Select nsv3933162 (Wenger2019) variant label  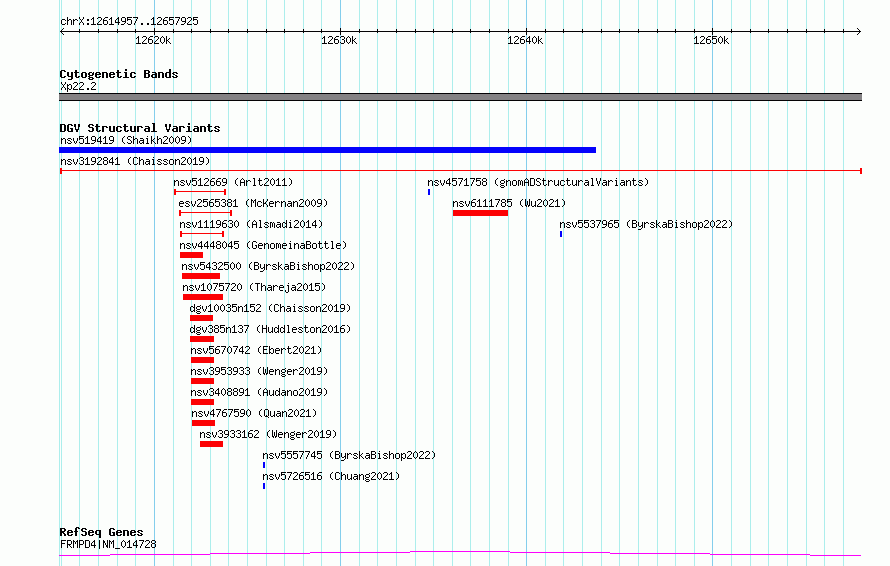tap(268, 434)
